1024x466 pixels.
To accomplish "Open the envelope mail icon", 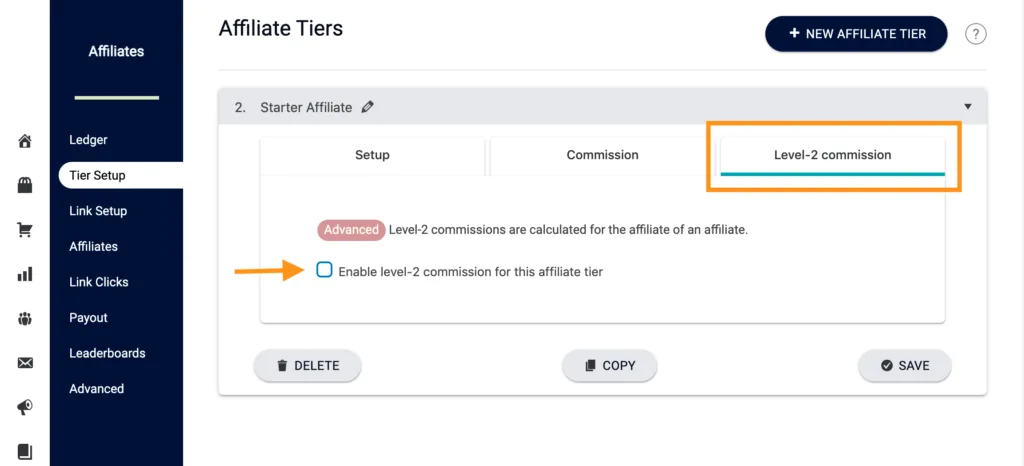I will (x=25, y=363).
